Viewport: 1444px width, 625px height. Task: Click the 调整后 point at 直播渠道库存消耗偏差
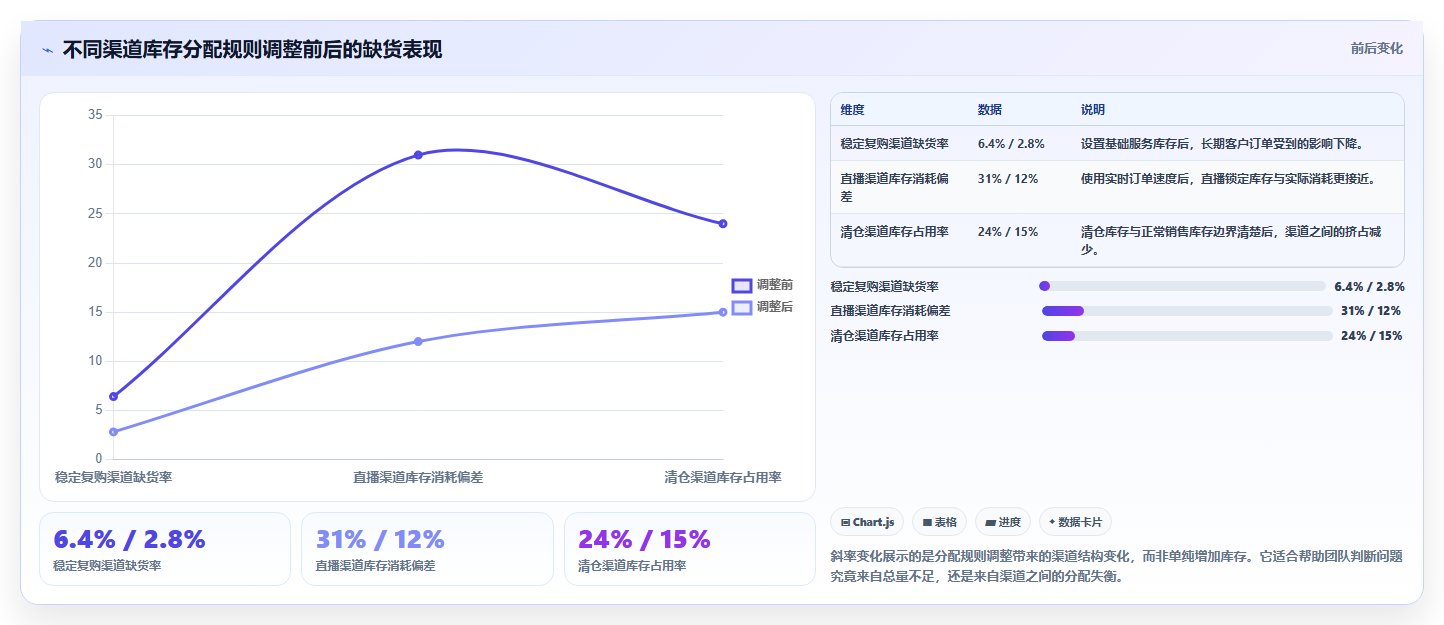[x=418, y=341]
